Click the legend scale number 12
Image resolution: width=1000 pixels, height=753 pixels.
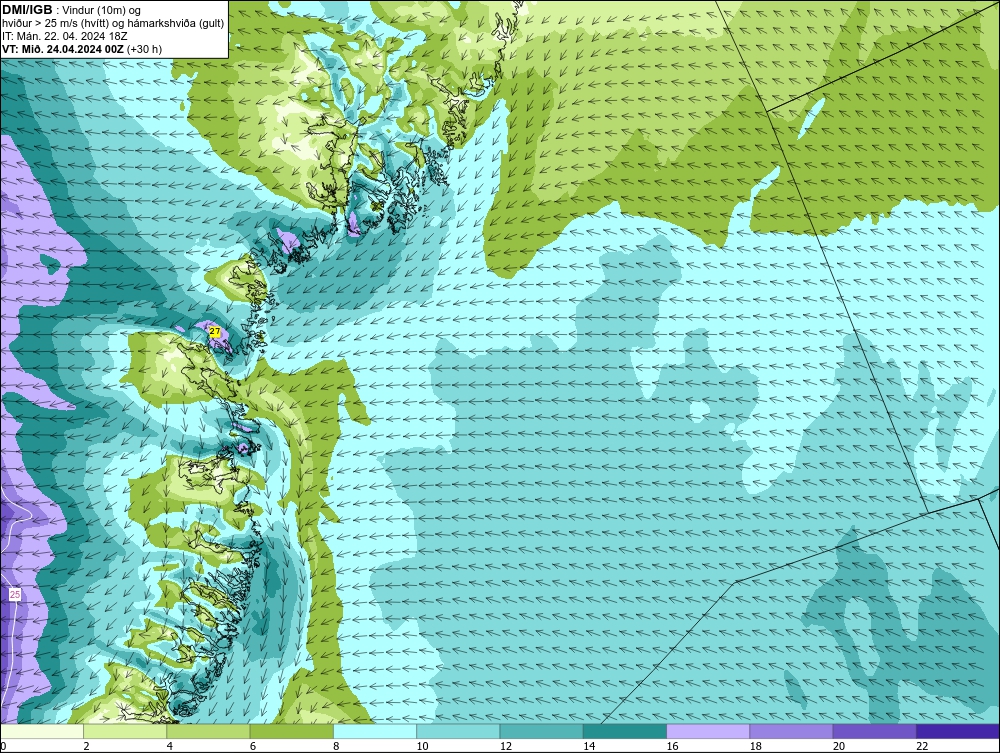[506, 746]
